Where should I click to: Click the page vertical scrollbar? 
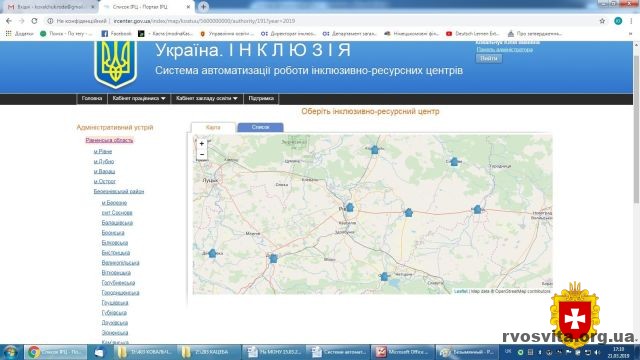click(636, 122)
